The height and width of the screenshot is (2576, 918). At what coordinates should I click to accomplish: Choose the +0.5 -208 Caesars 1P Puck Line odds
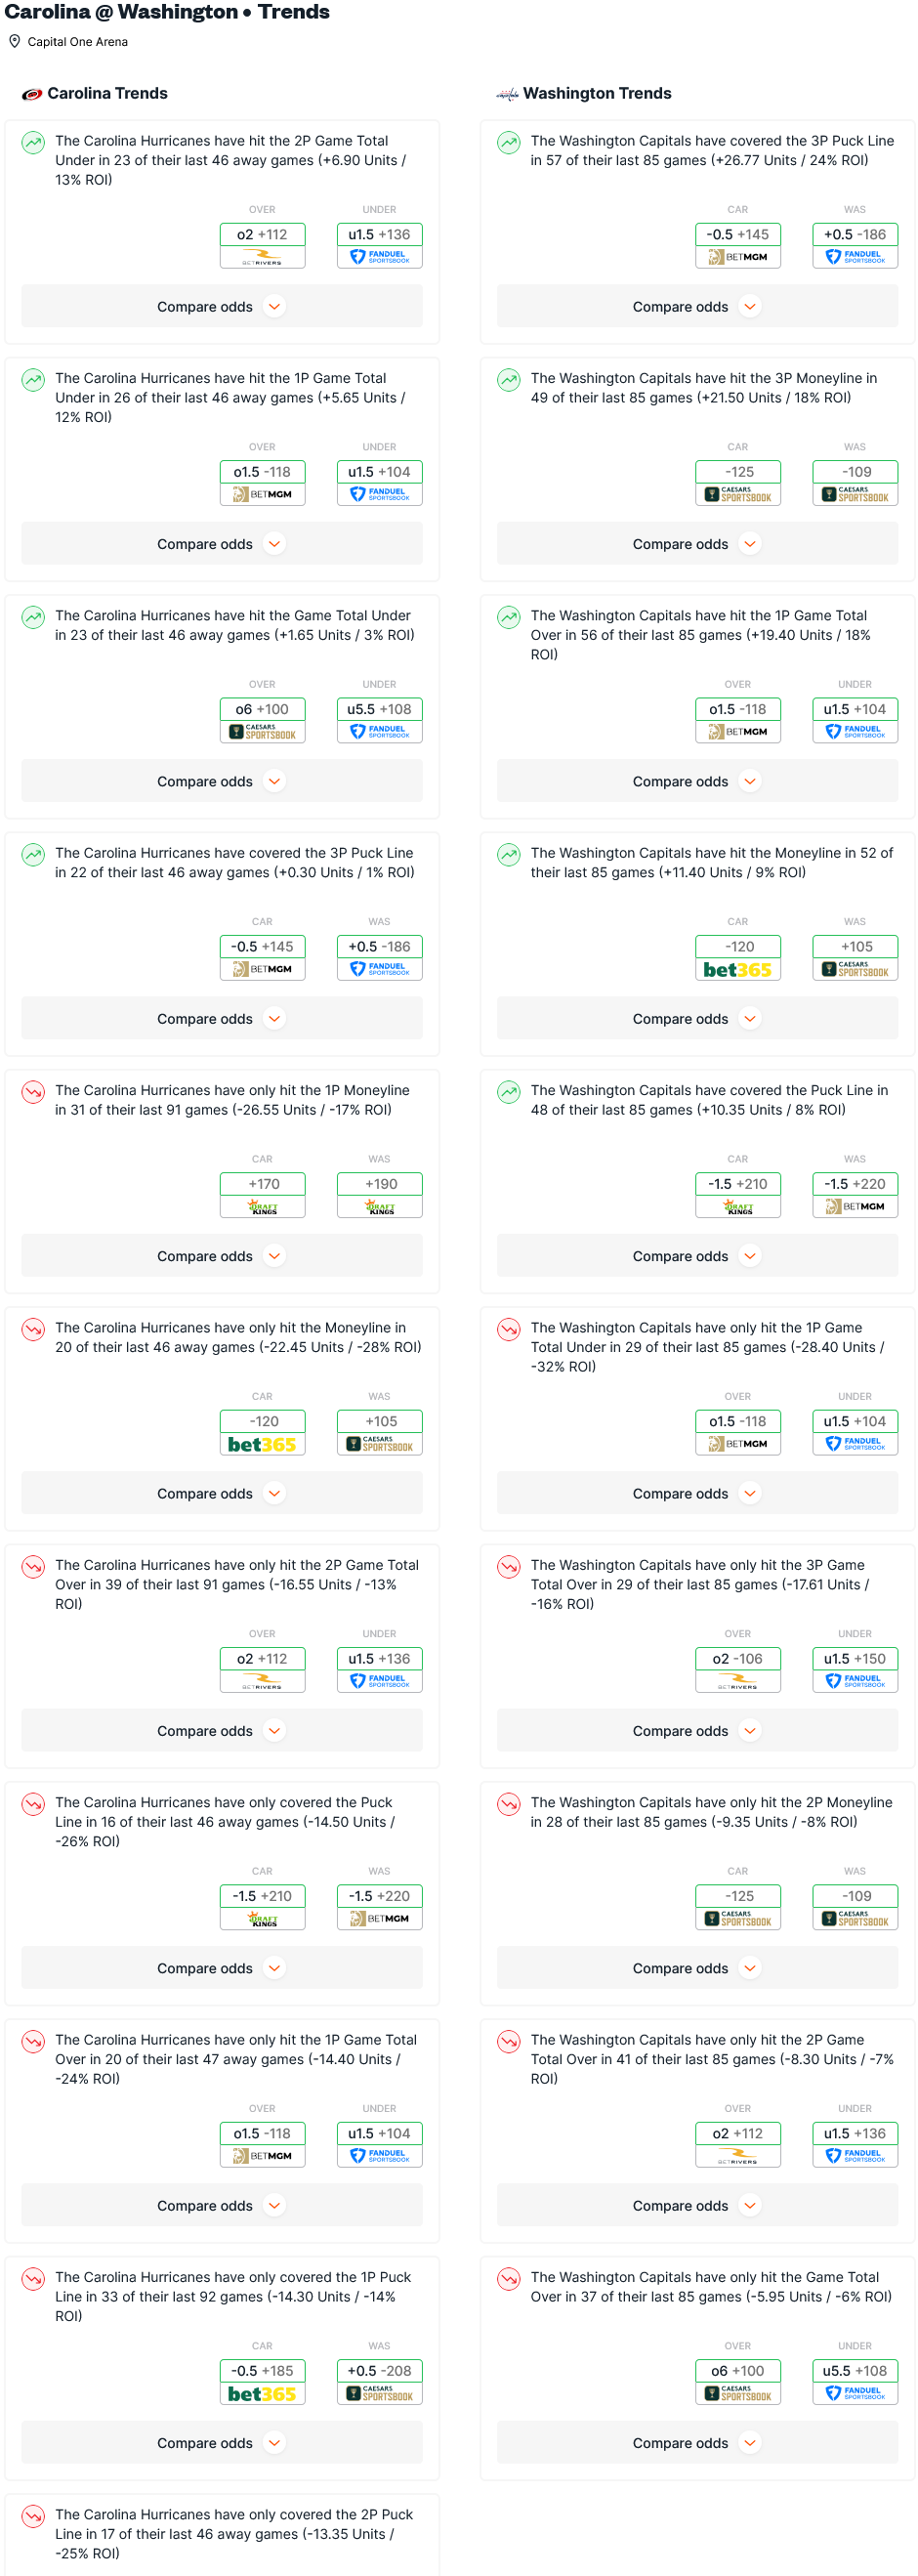click(379, 2381)
